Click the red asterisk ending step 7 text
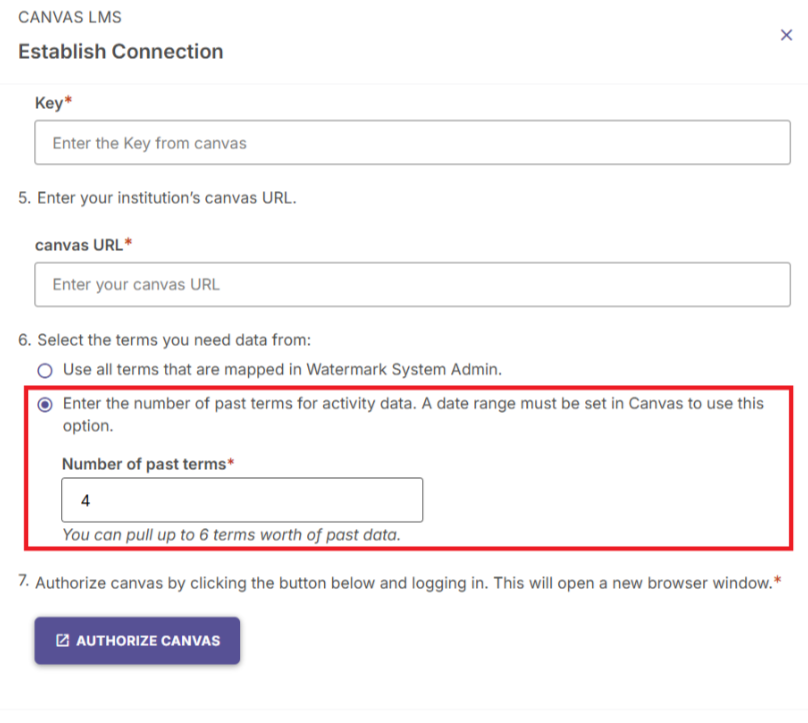 [x=778, y=580]
